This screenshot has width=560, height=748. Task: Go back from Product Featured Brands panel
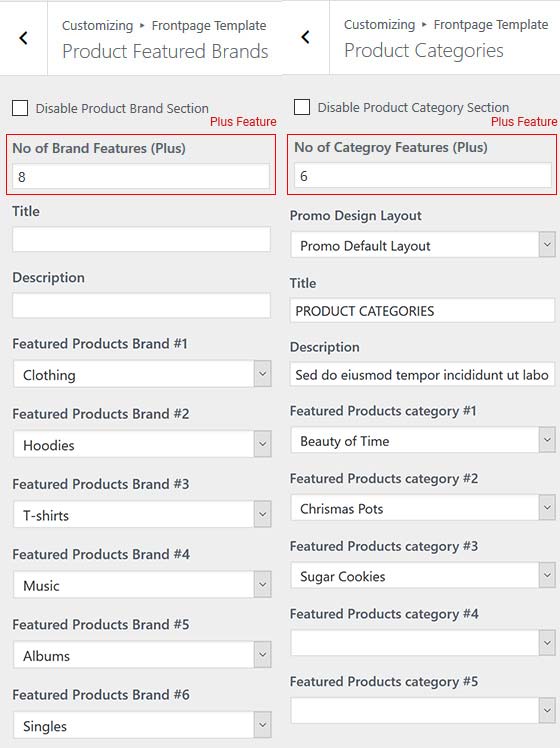pos(23,38)
